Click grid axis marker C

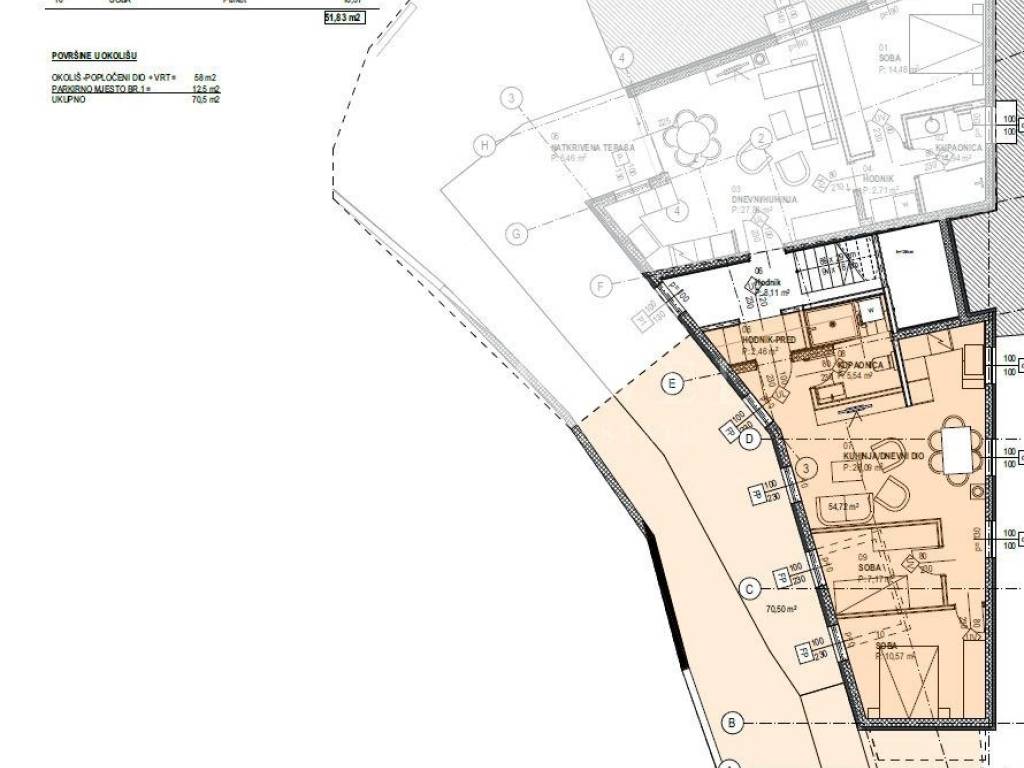tap(749, 590)
